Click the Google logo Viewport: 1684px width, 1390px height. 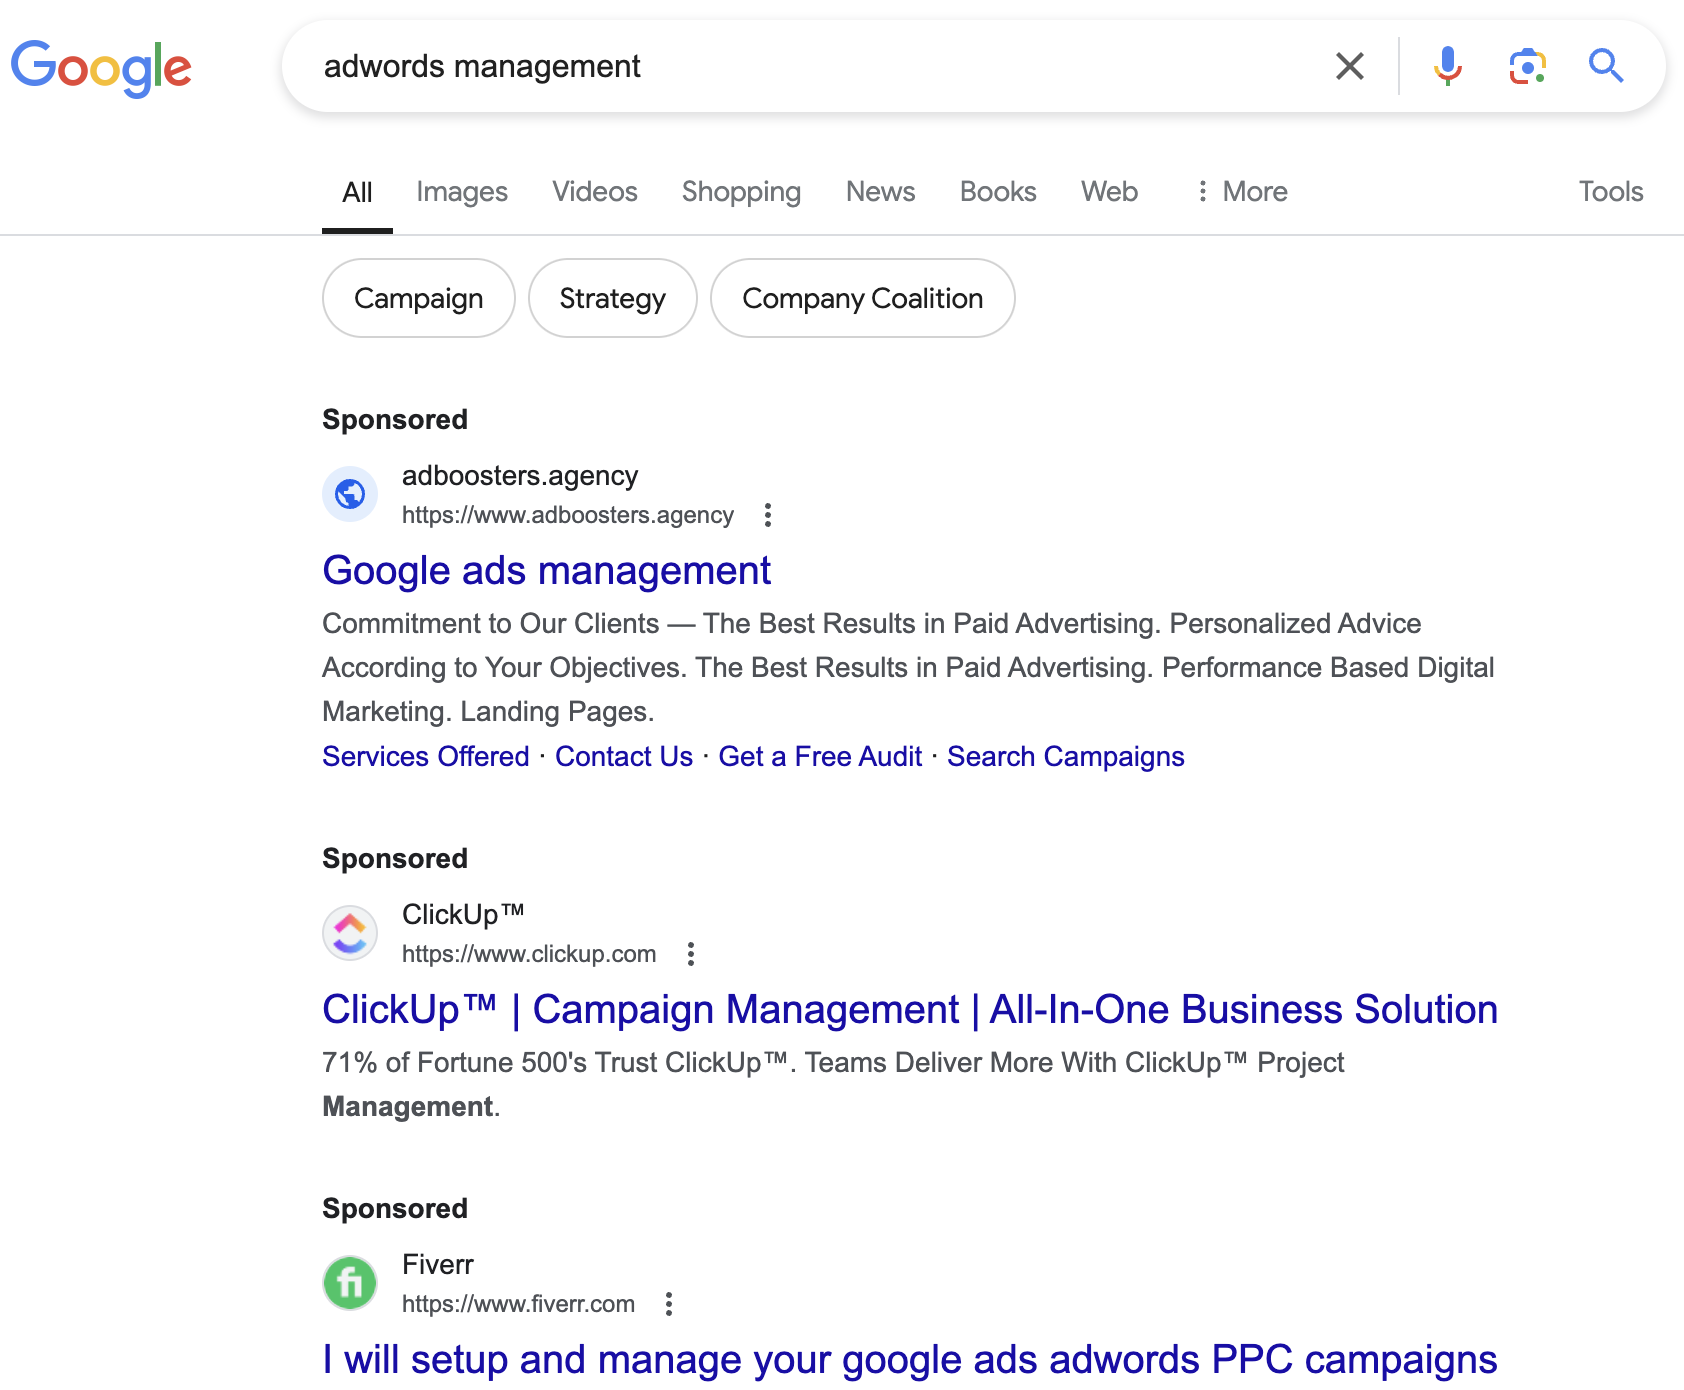(x=101, y=67)
